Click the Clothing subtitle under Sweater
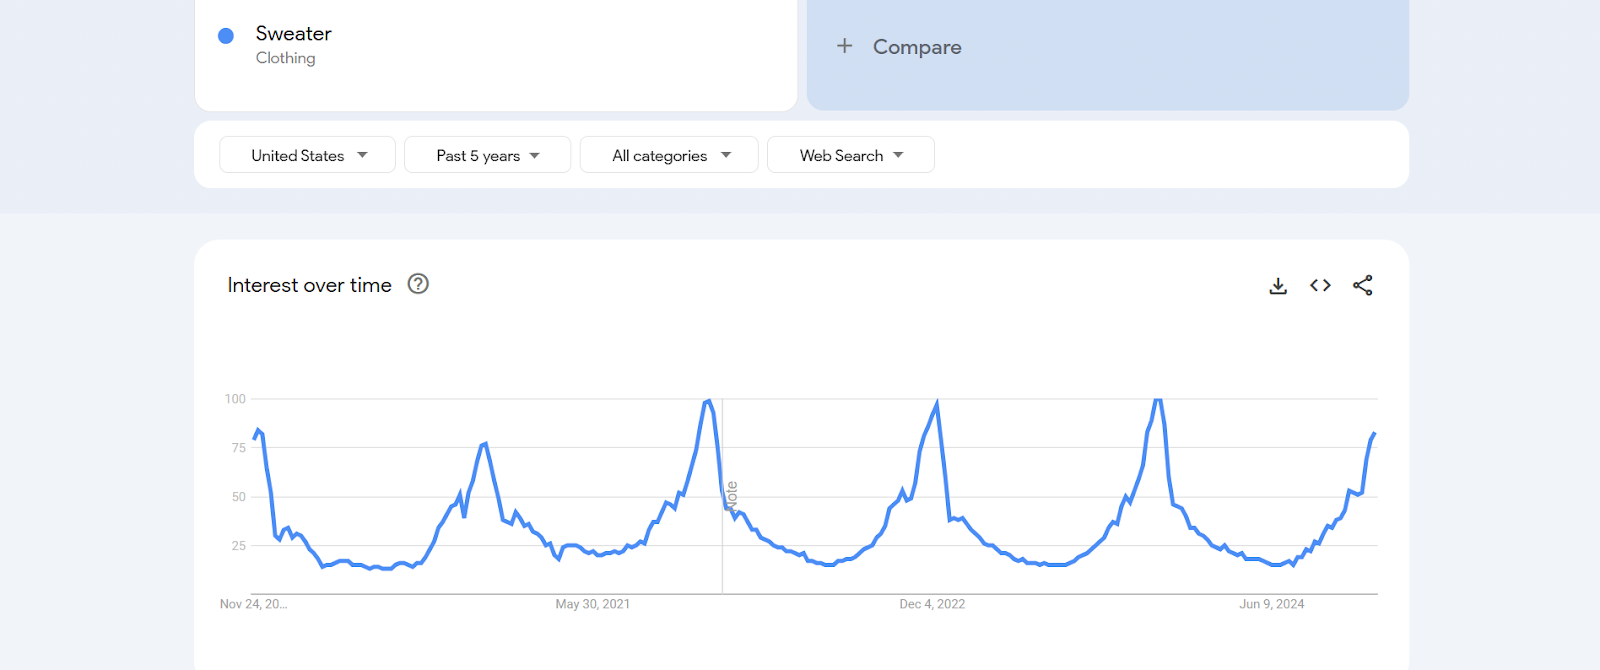Viewport: 1600px width, 670px height. tap(285, 58)
